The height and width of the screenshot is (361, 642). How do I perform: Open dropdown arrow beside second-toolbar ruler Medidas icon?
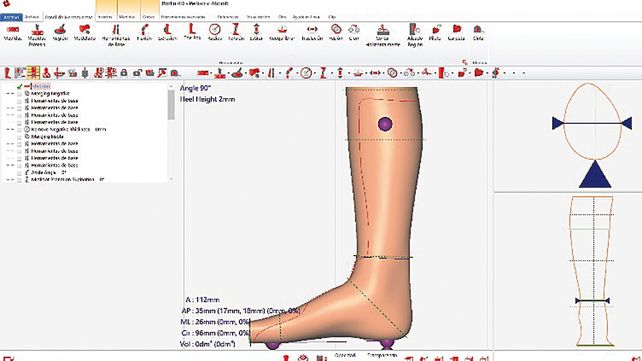point(211,73)
